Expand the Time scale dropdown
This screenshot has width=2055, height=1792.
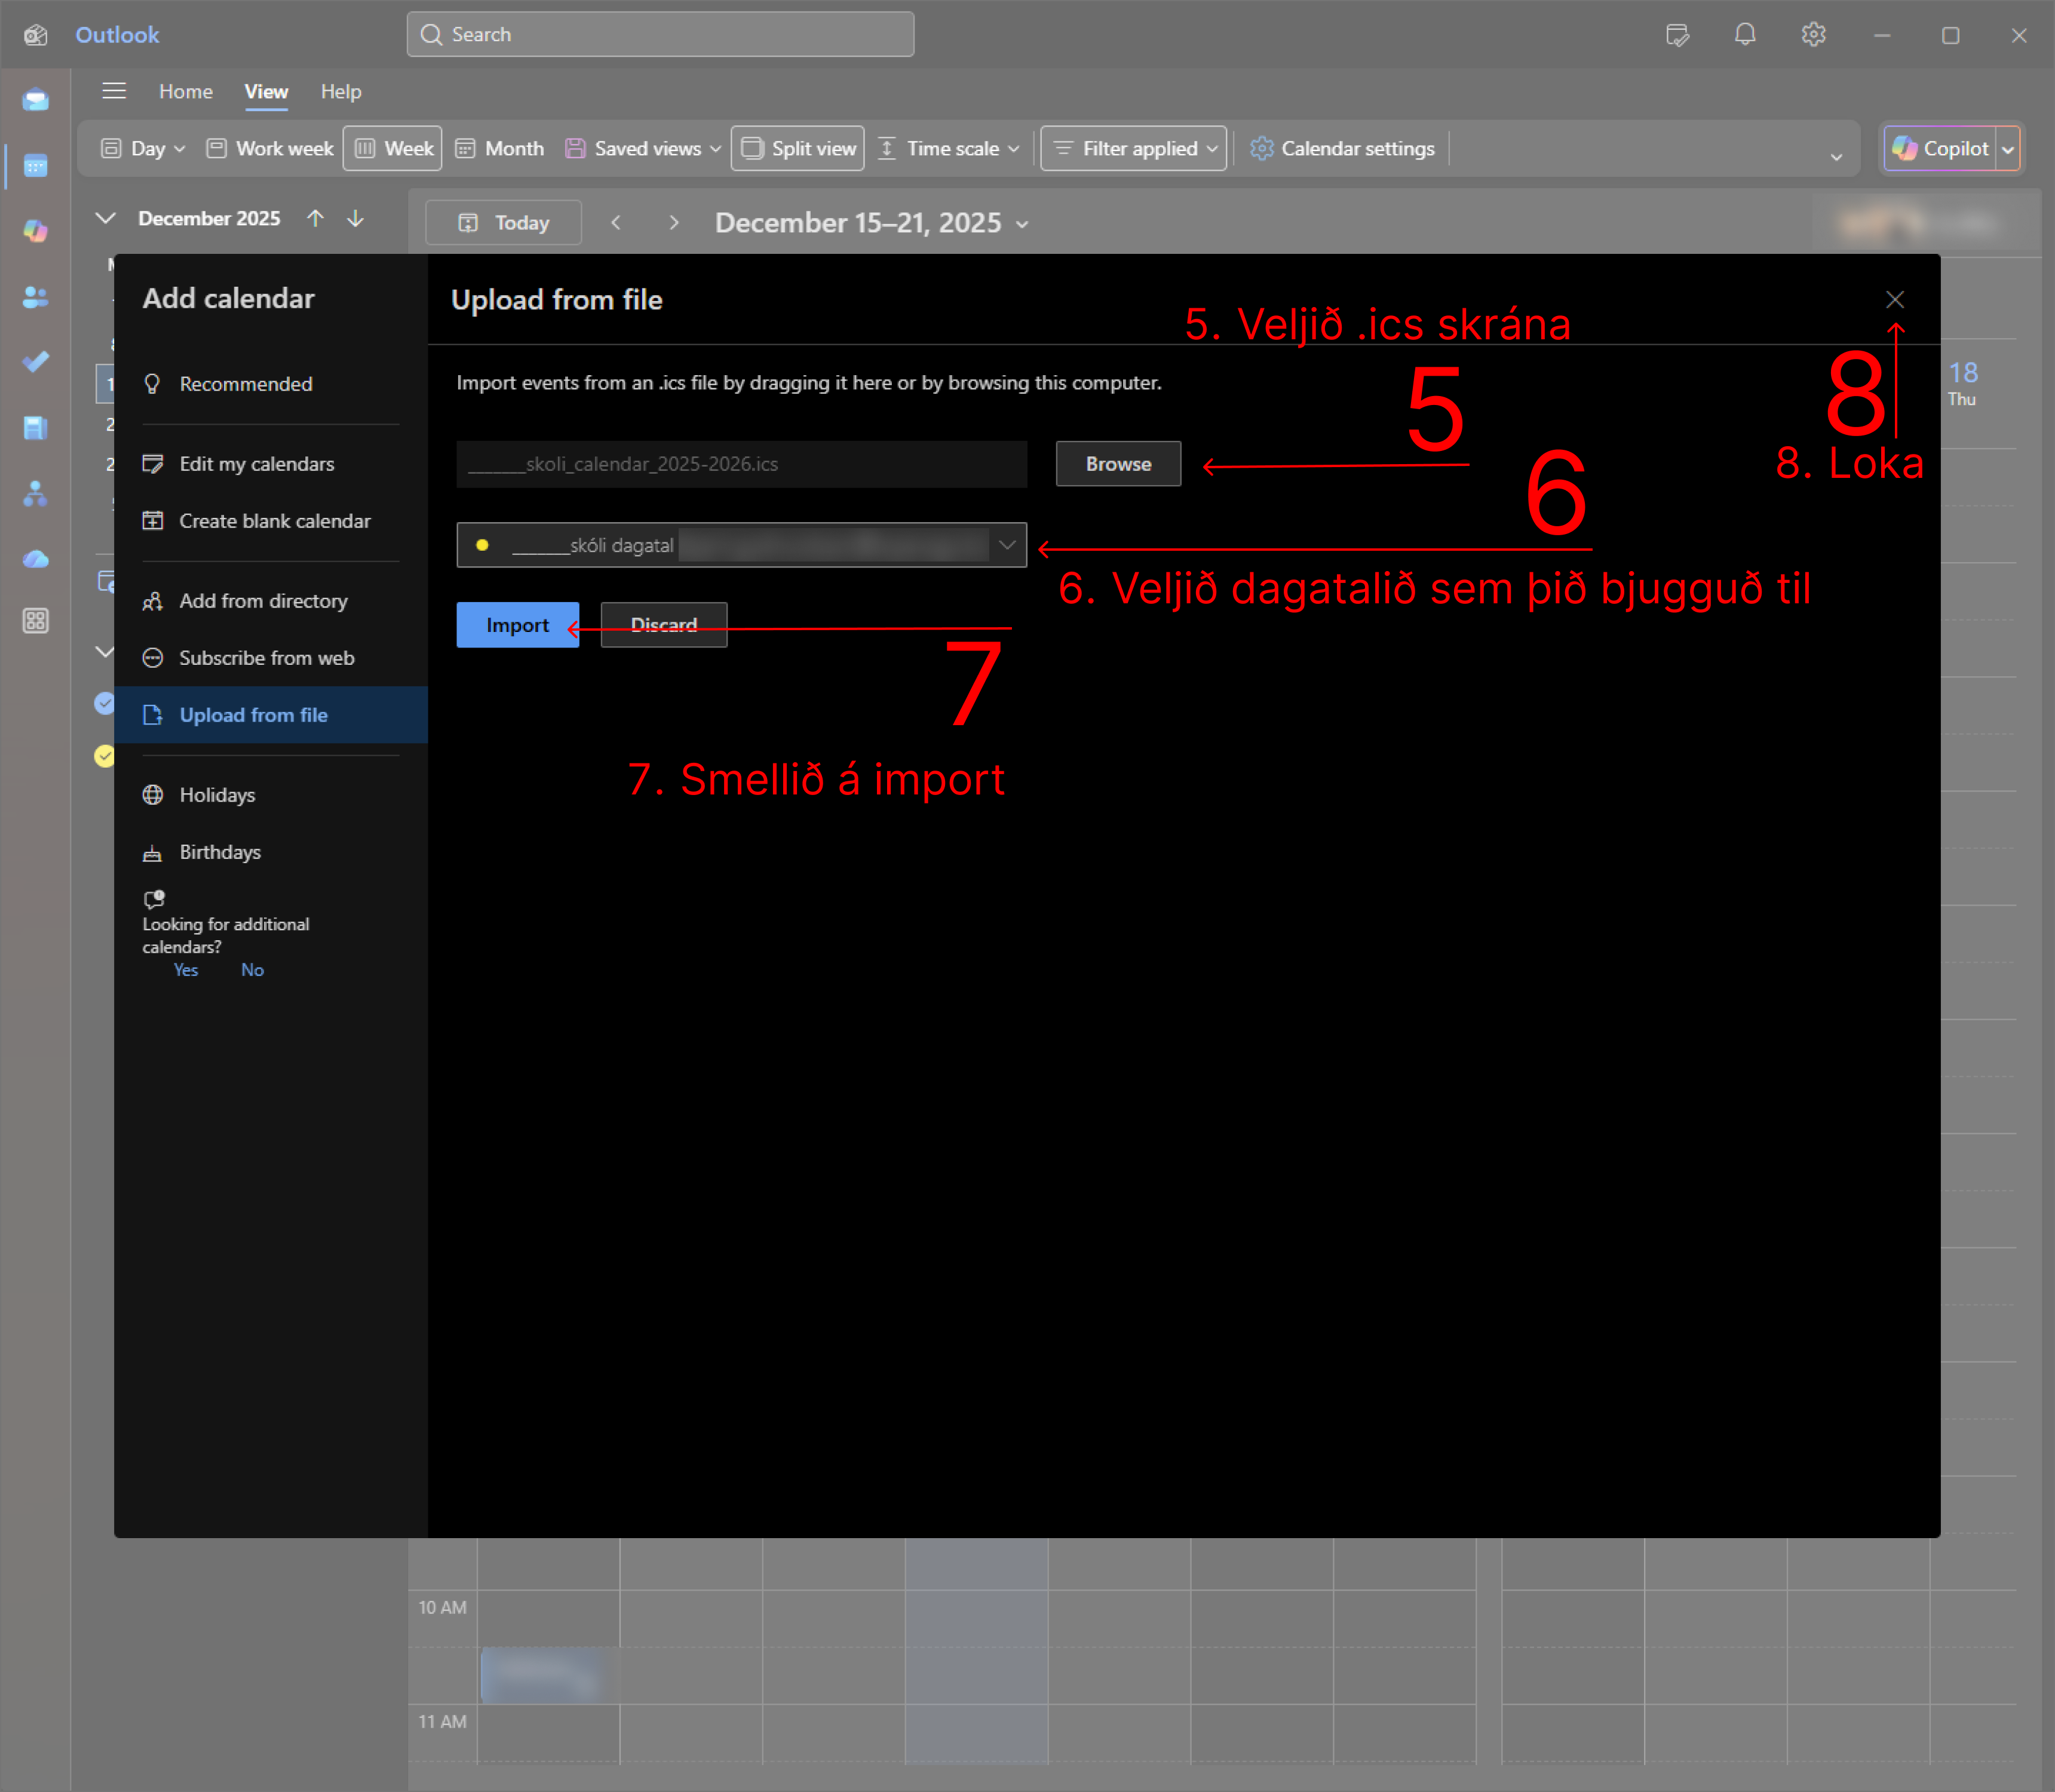[948, 148]
